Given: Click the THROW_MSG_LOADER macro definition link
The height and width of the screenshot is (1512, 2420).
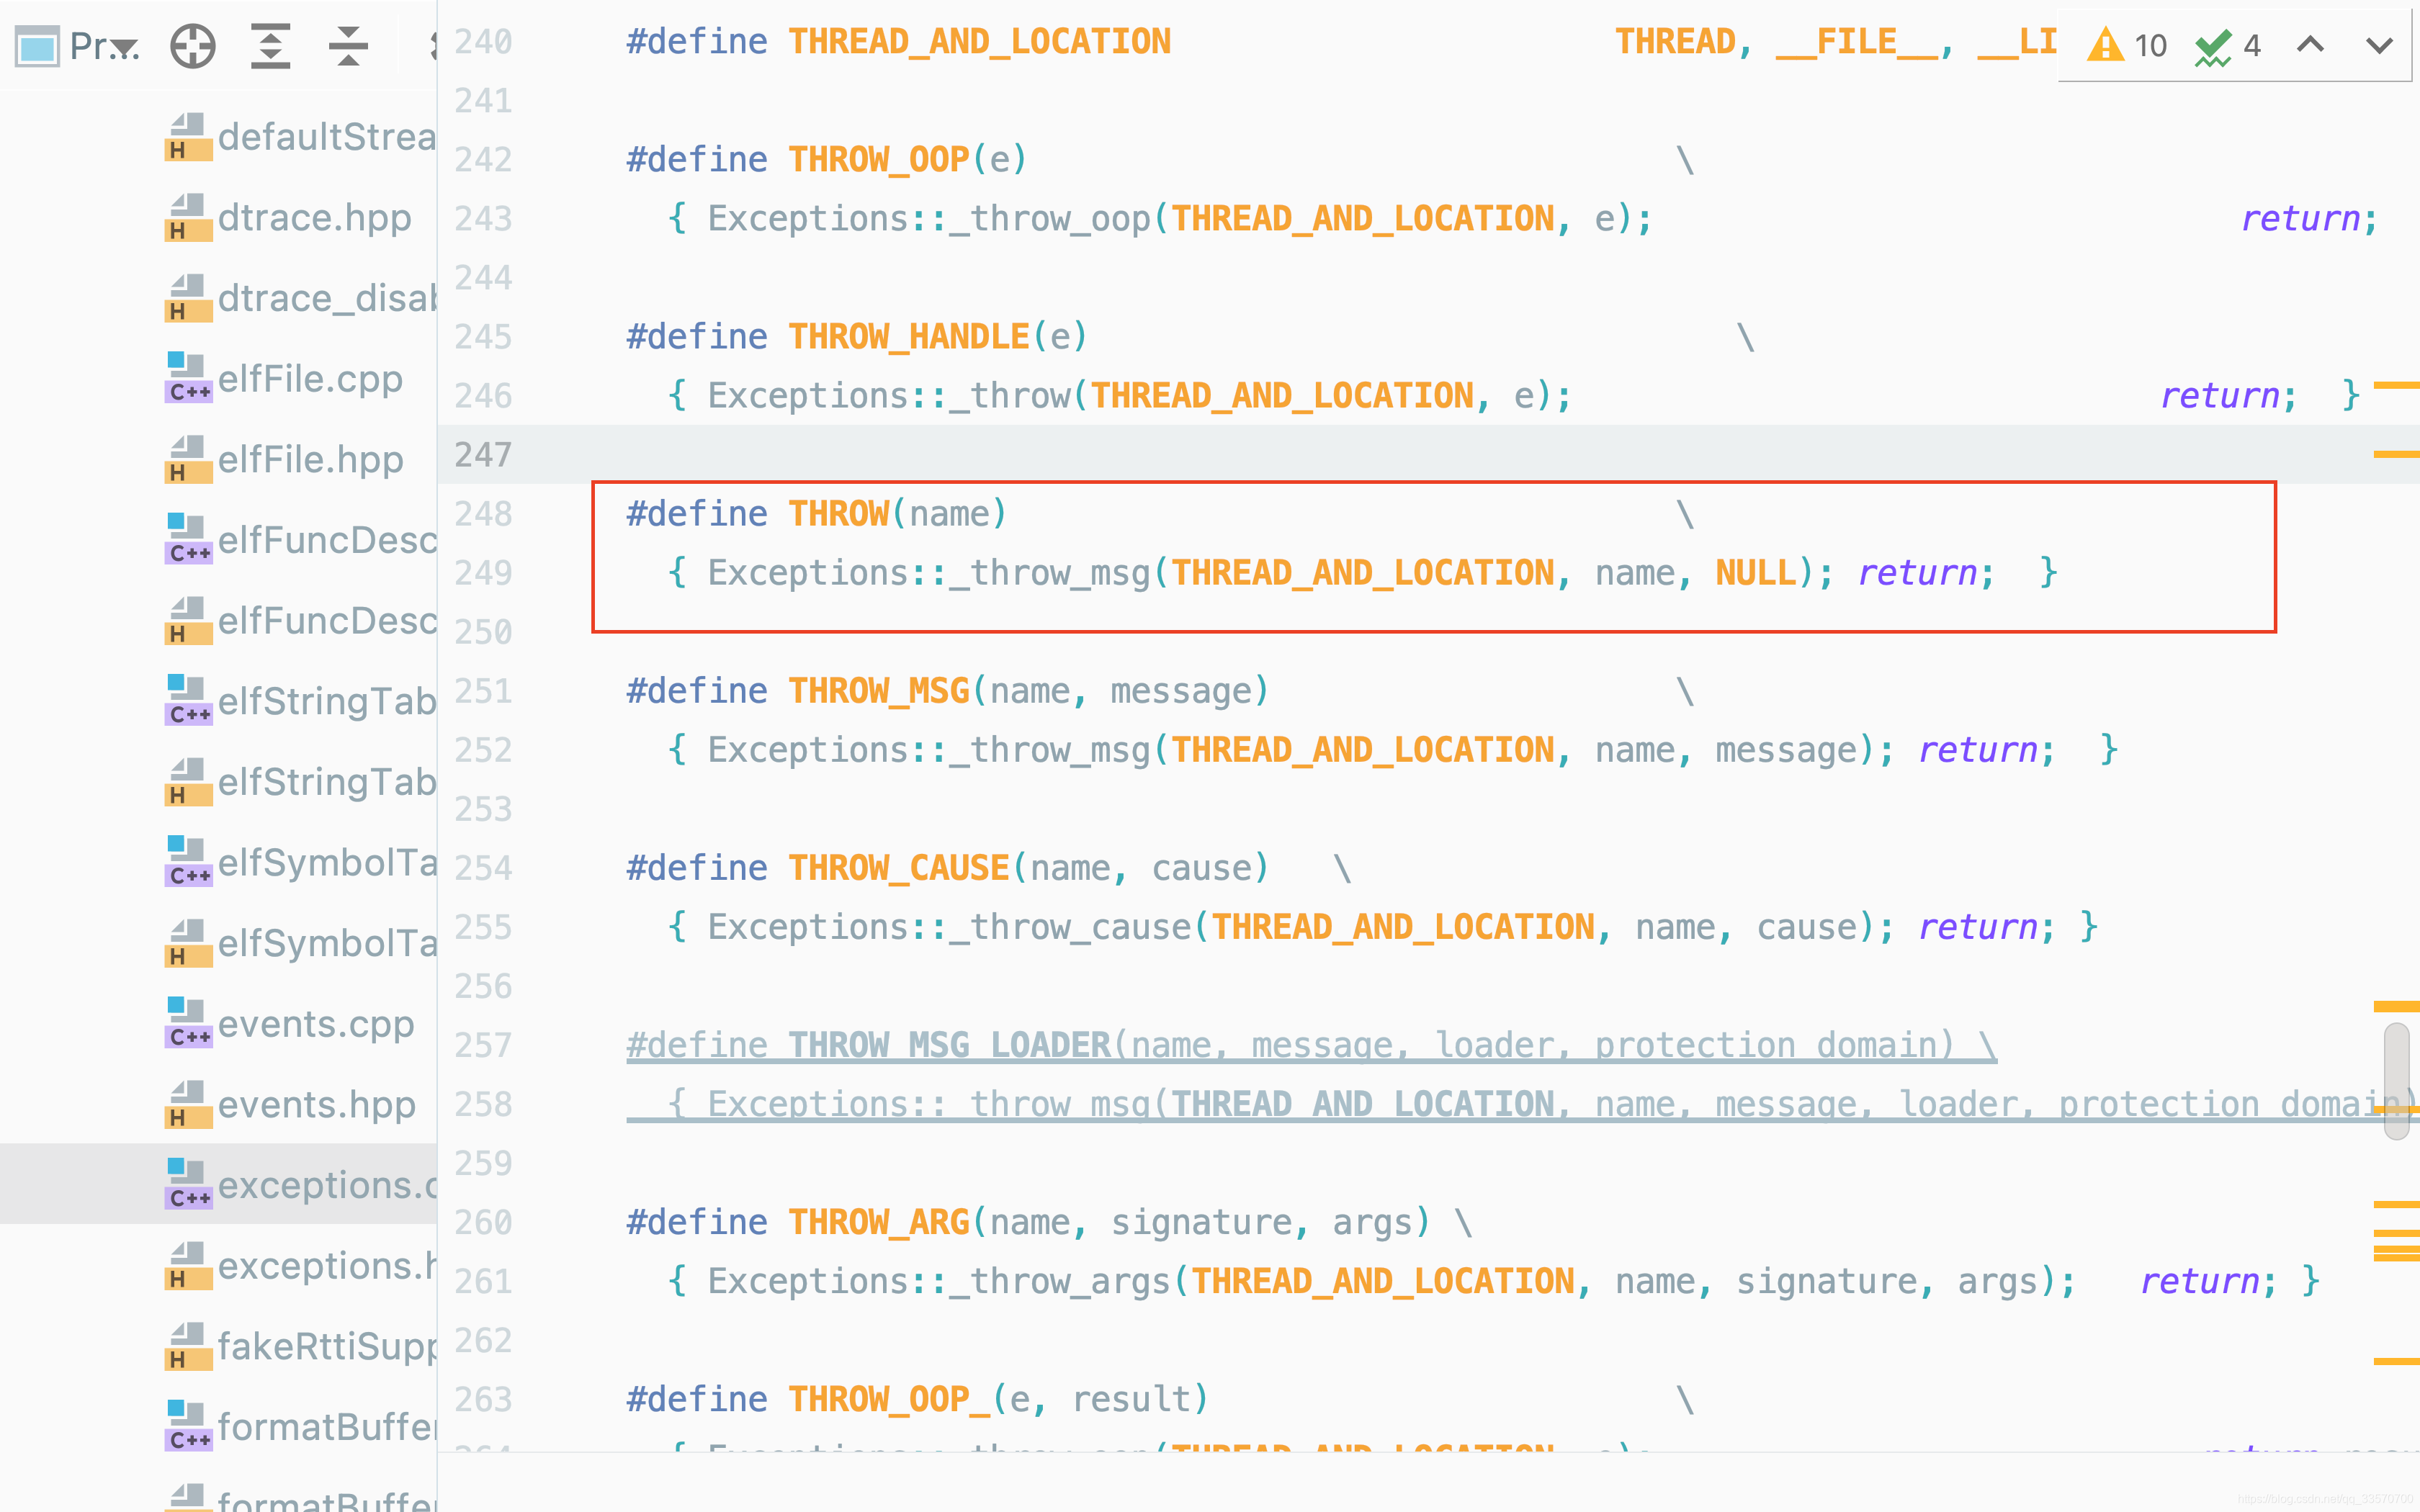Looking at the screenshot, I should point(948,1045).
